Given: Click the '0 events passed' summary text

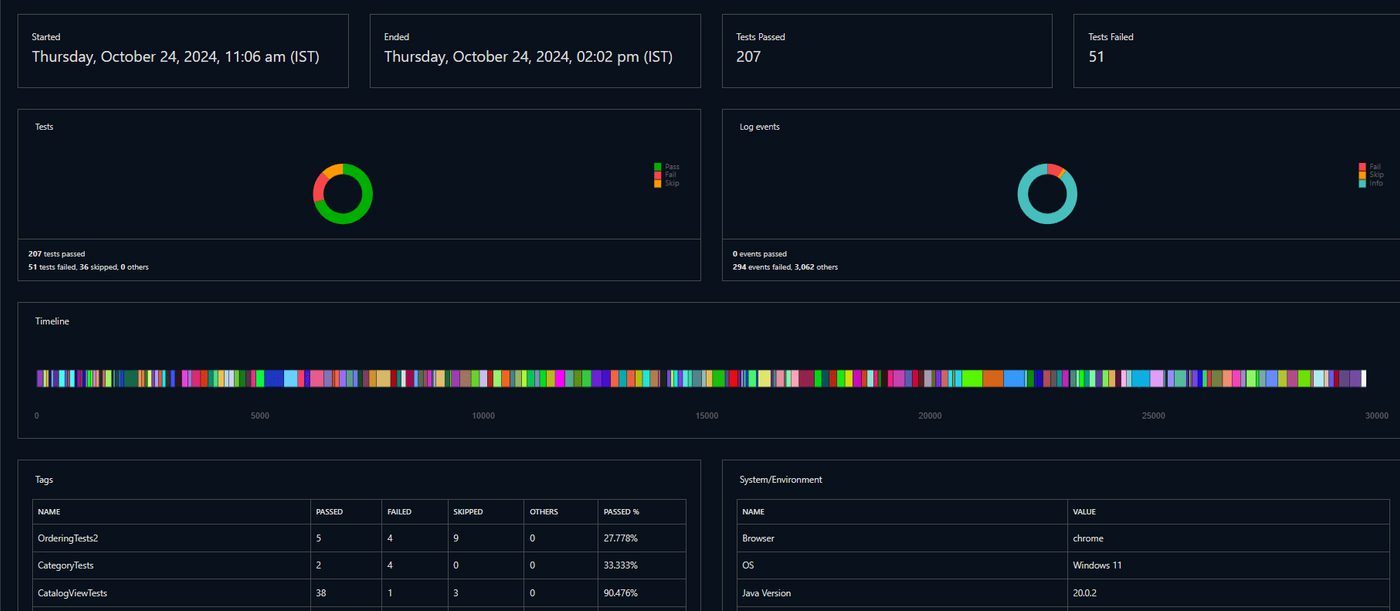Looking at the screenshot, I should point(760,254).
